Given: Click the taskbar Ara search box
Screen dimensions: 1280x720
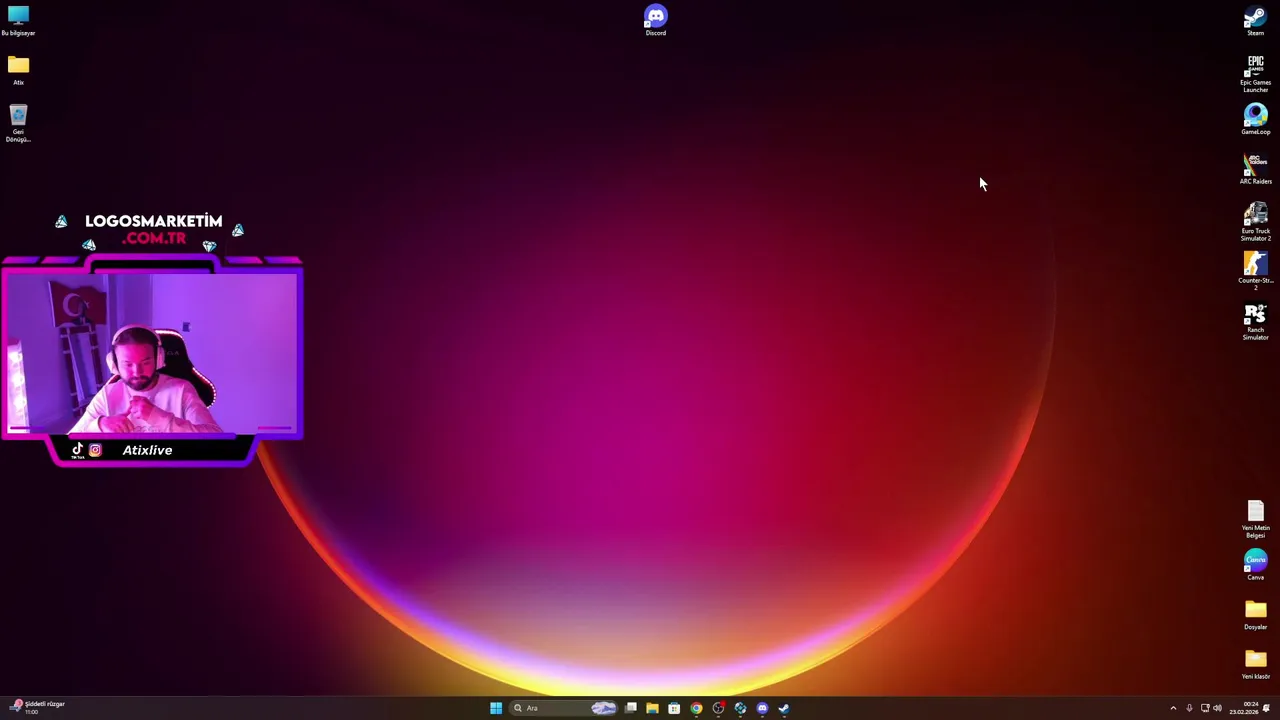Looking at the screenshot, I should [565, 708].
